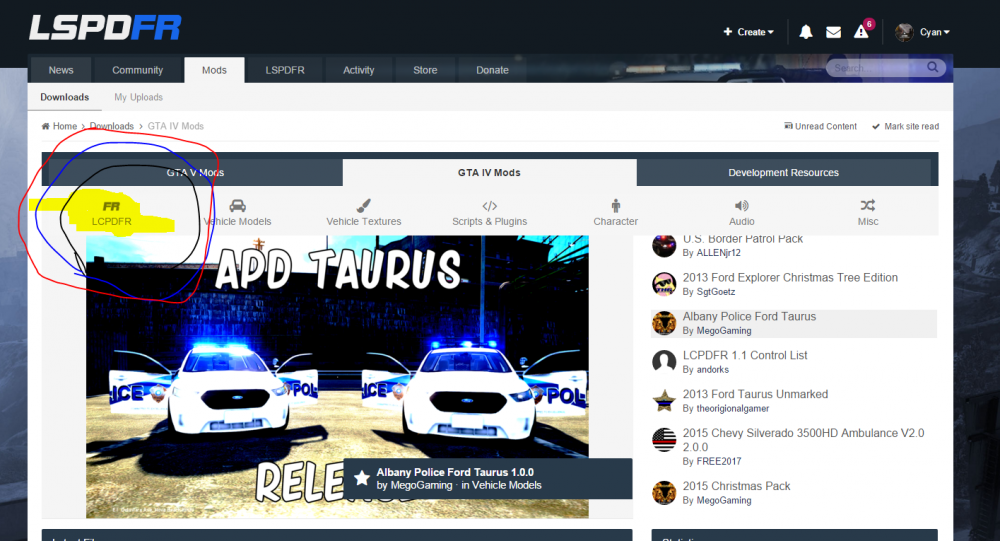Switch to the GTA V Mods tab
Viewport: 1000px width, 541px height.
click(x=195, y=172)
